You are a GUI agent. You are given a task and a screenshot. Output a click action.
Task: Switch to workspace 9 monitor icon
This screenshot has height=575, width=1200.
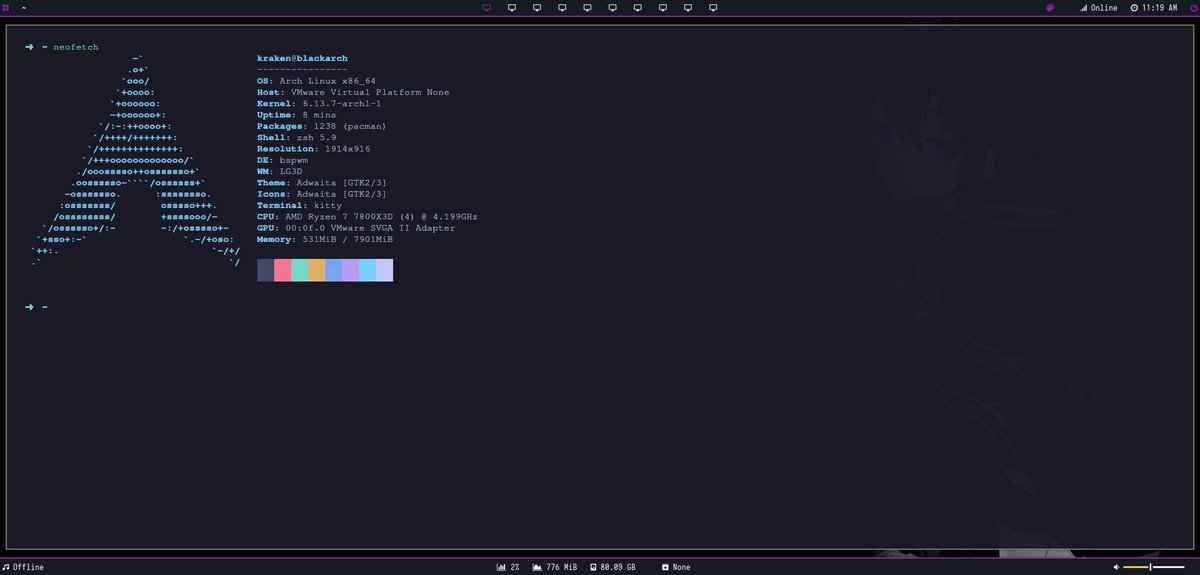(x=688, y=7)
